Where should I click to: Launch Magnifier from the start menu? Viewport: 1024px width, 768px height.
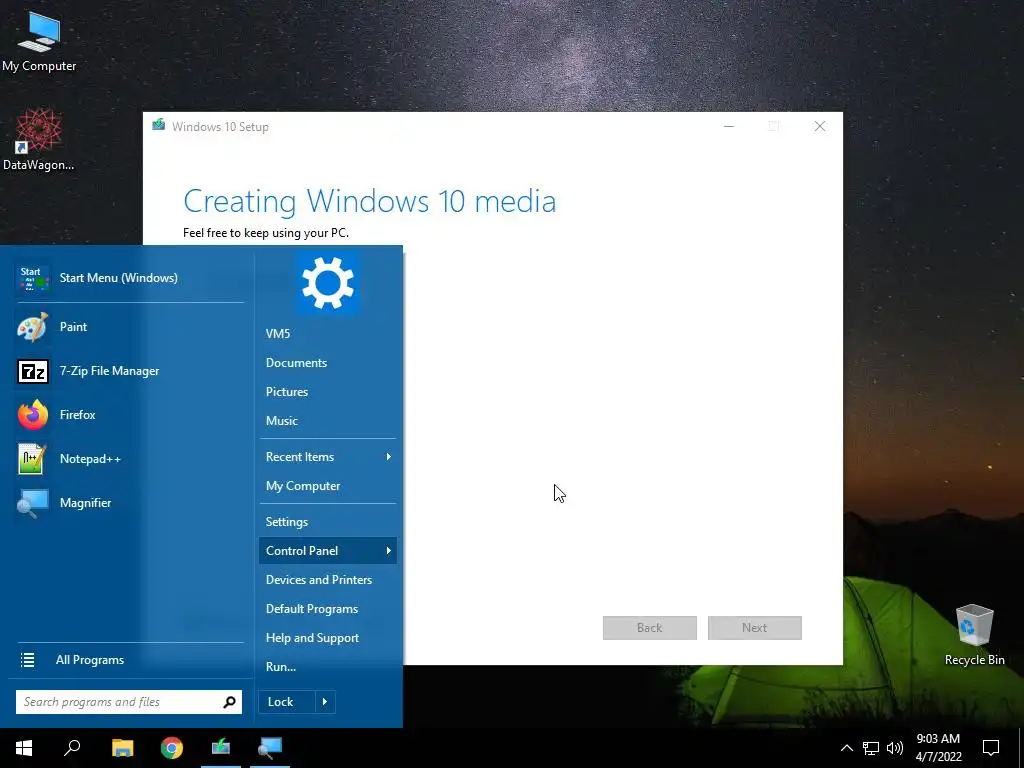(x=129, y=503)
